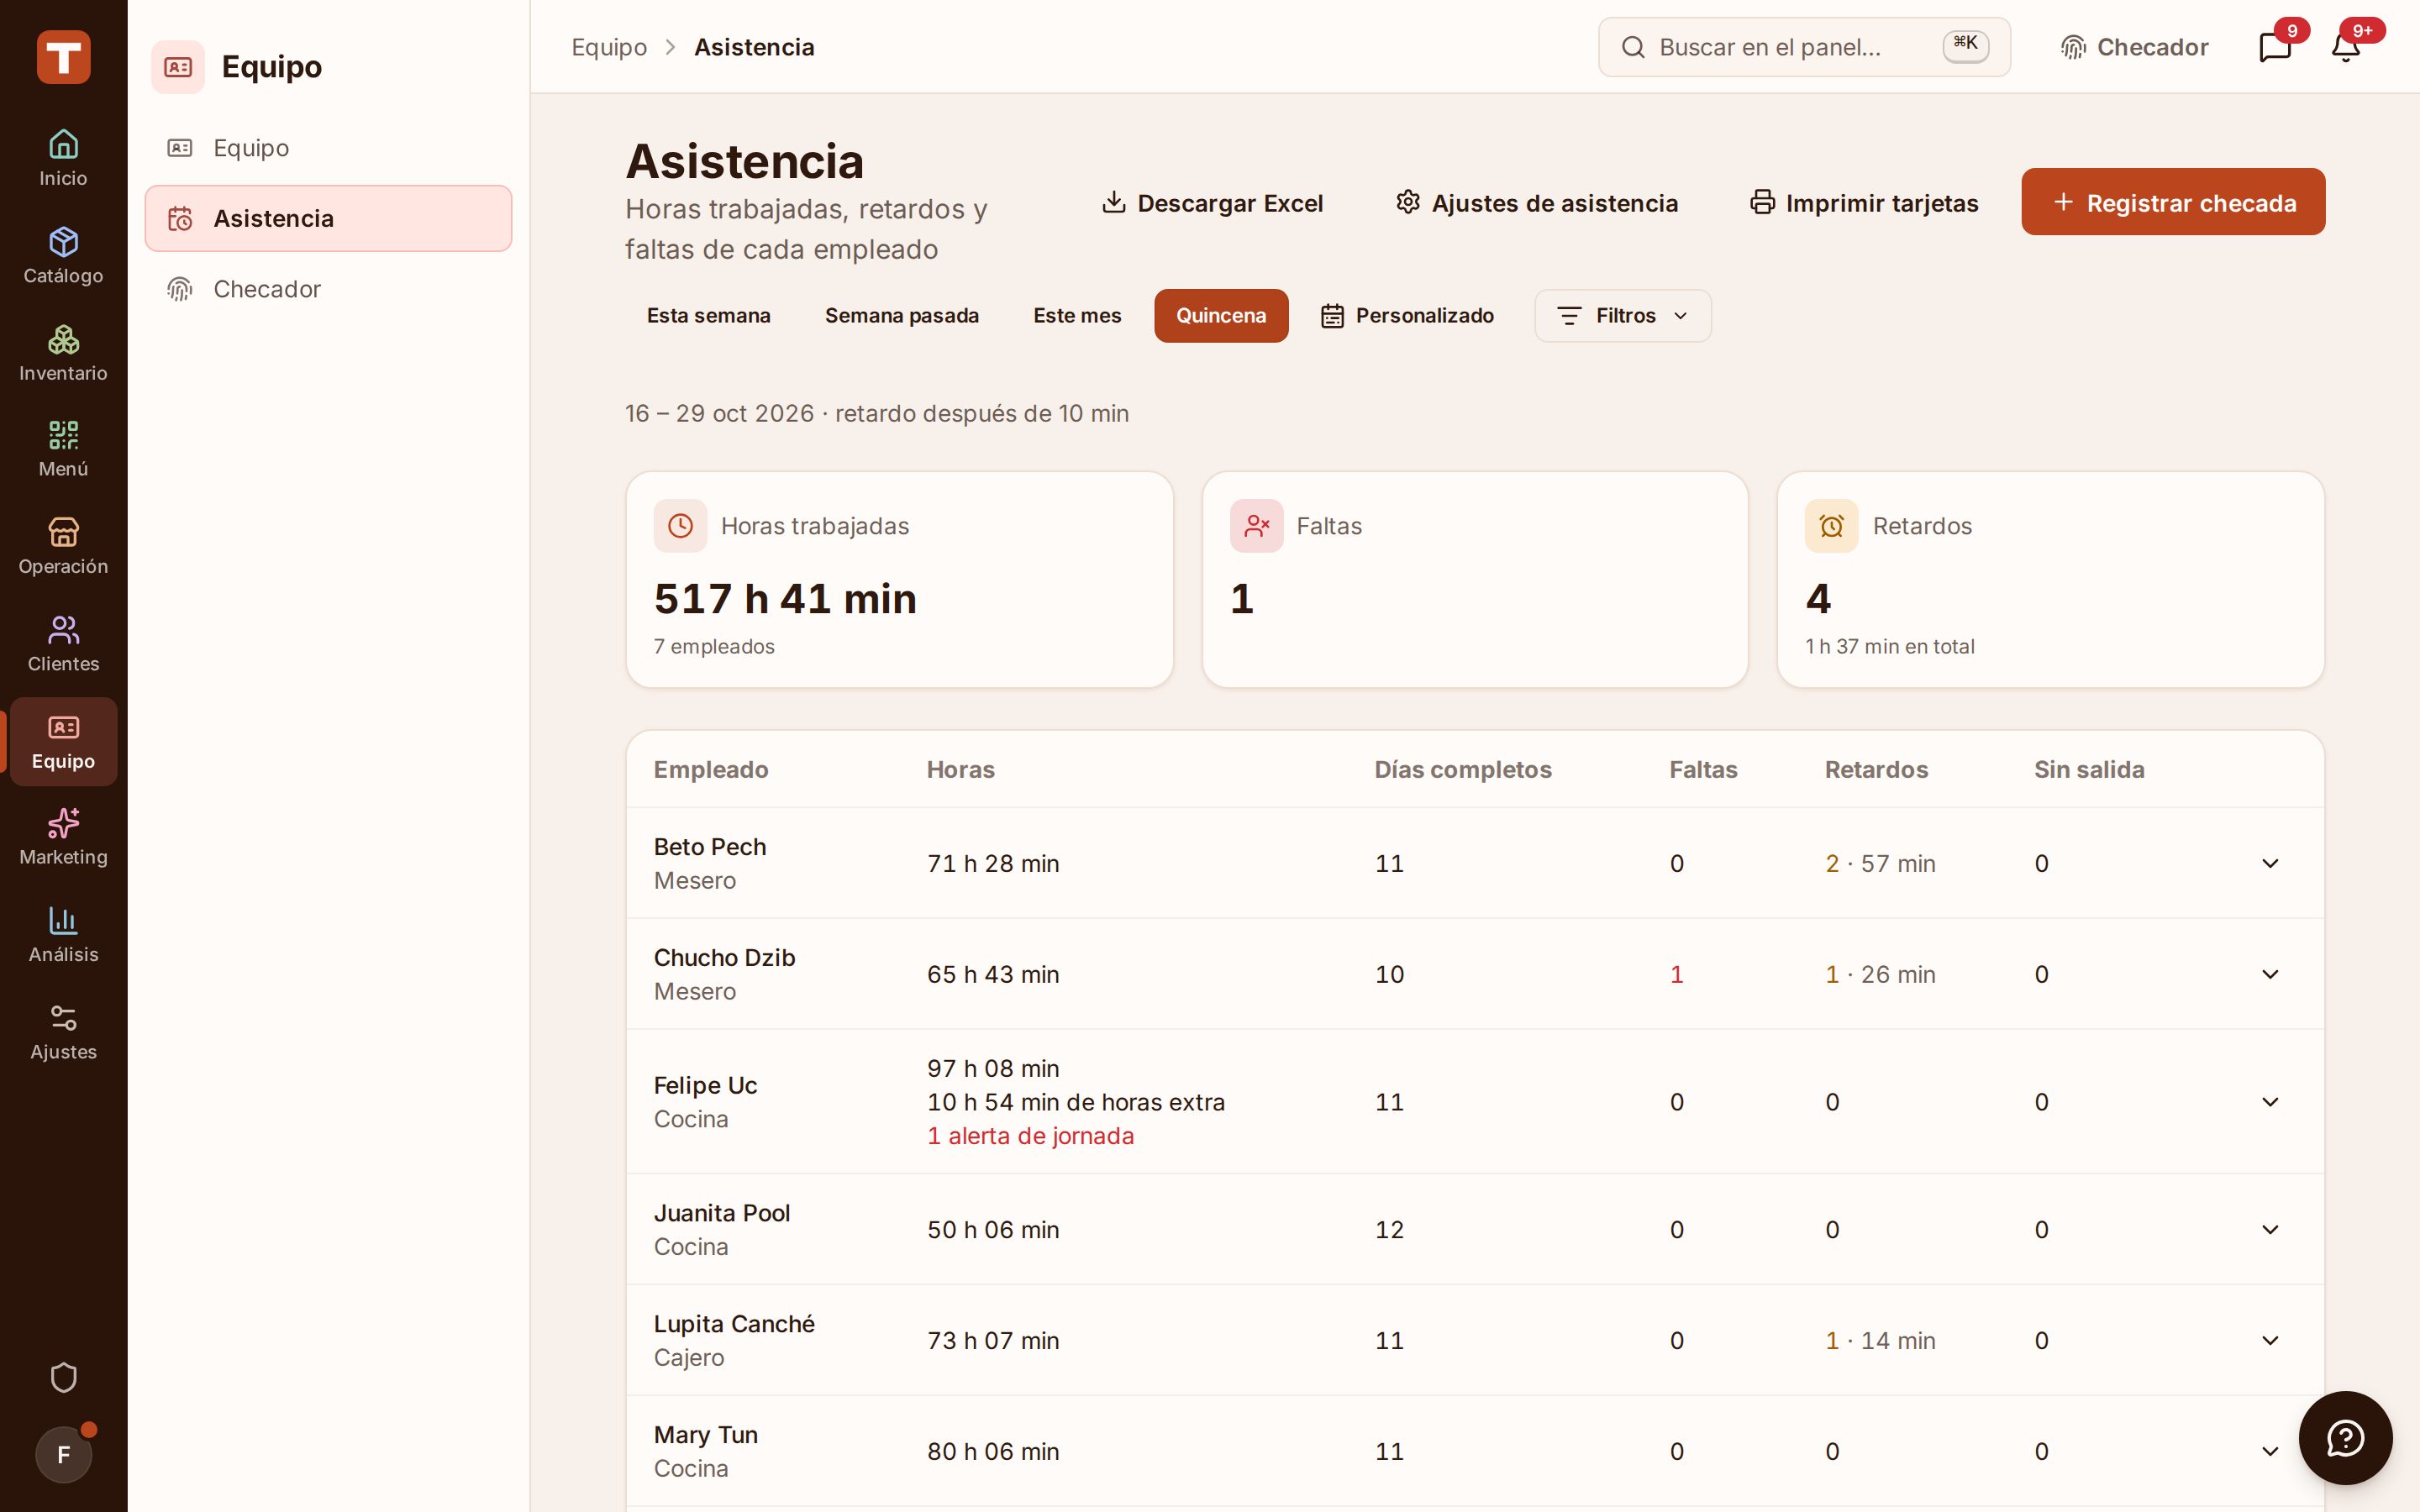
Task: Expand the Juanita Pool row
Action: point(2270,1229)
